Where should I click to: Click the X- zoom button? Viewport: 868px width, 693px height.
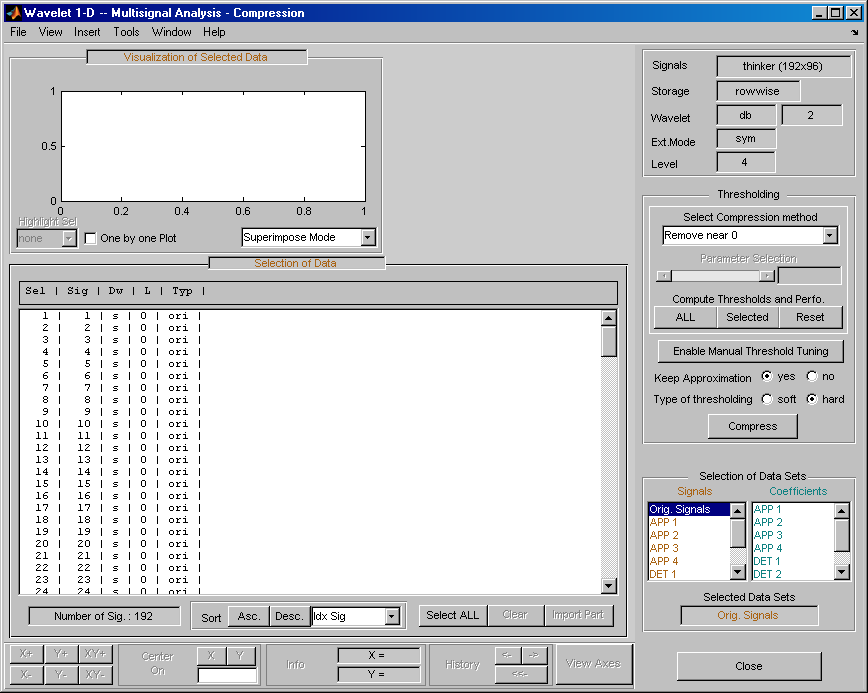[x=26, y=674]
